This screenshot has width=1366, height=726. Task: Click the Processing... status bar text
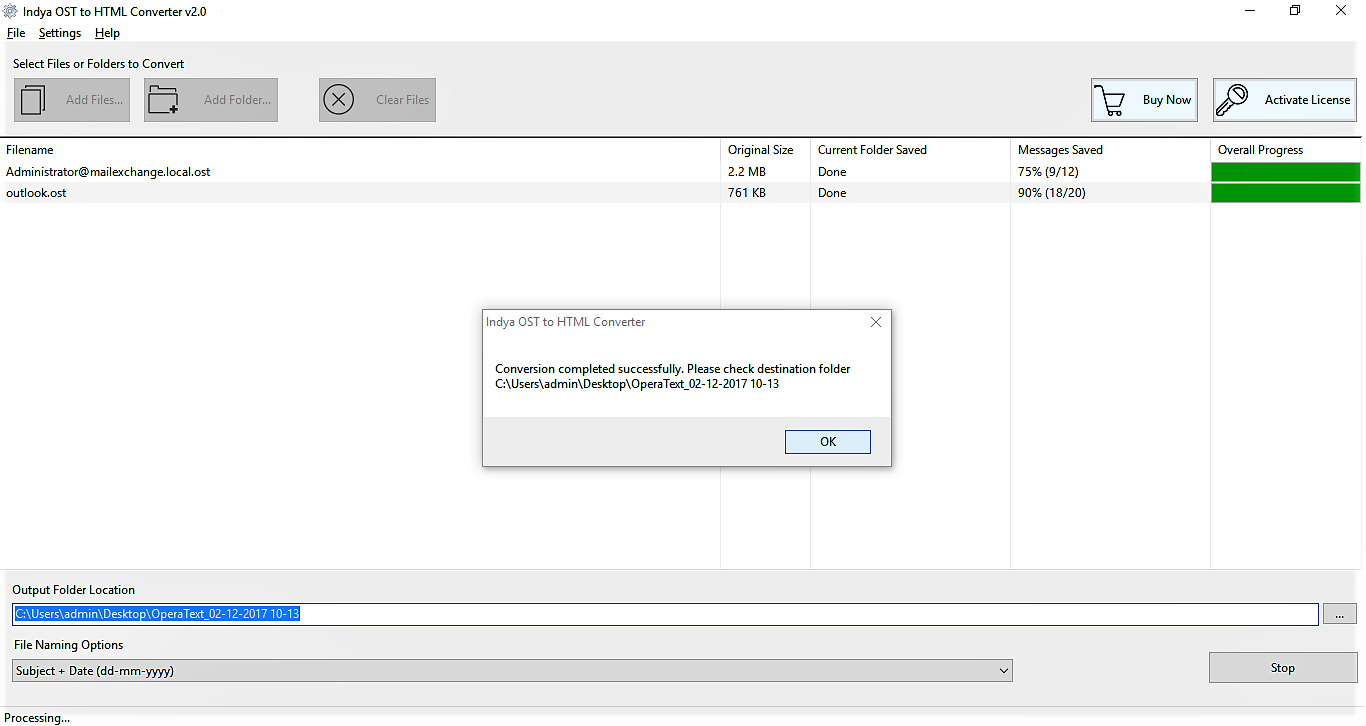(37, 718)
